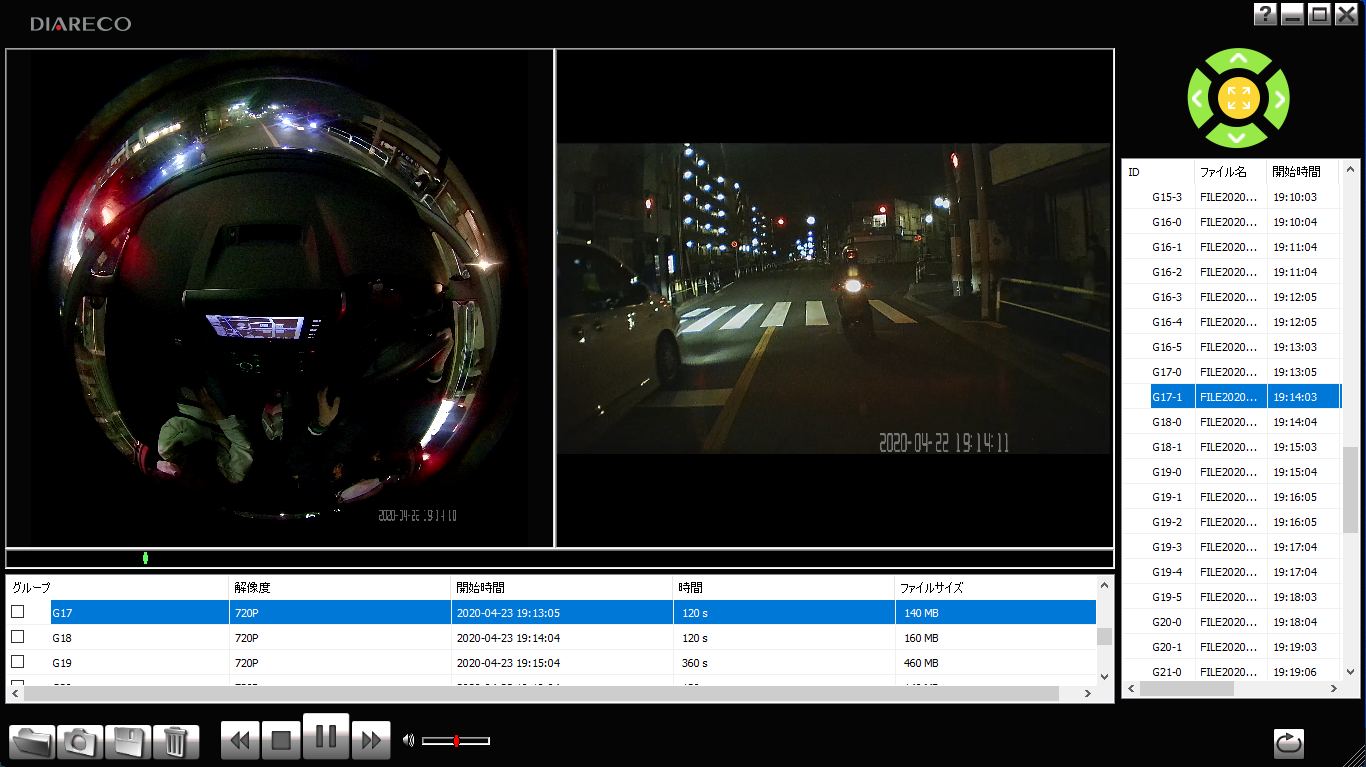Mute the speaker volume icon
The height and width of the screenshot is (767, 1366).
click(408, 741)
